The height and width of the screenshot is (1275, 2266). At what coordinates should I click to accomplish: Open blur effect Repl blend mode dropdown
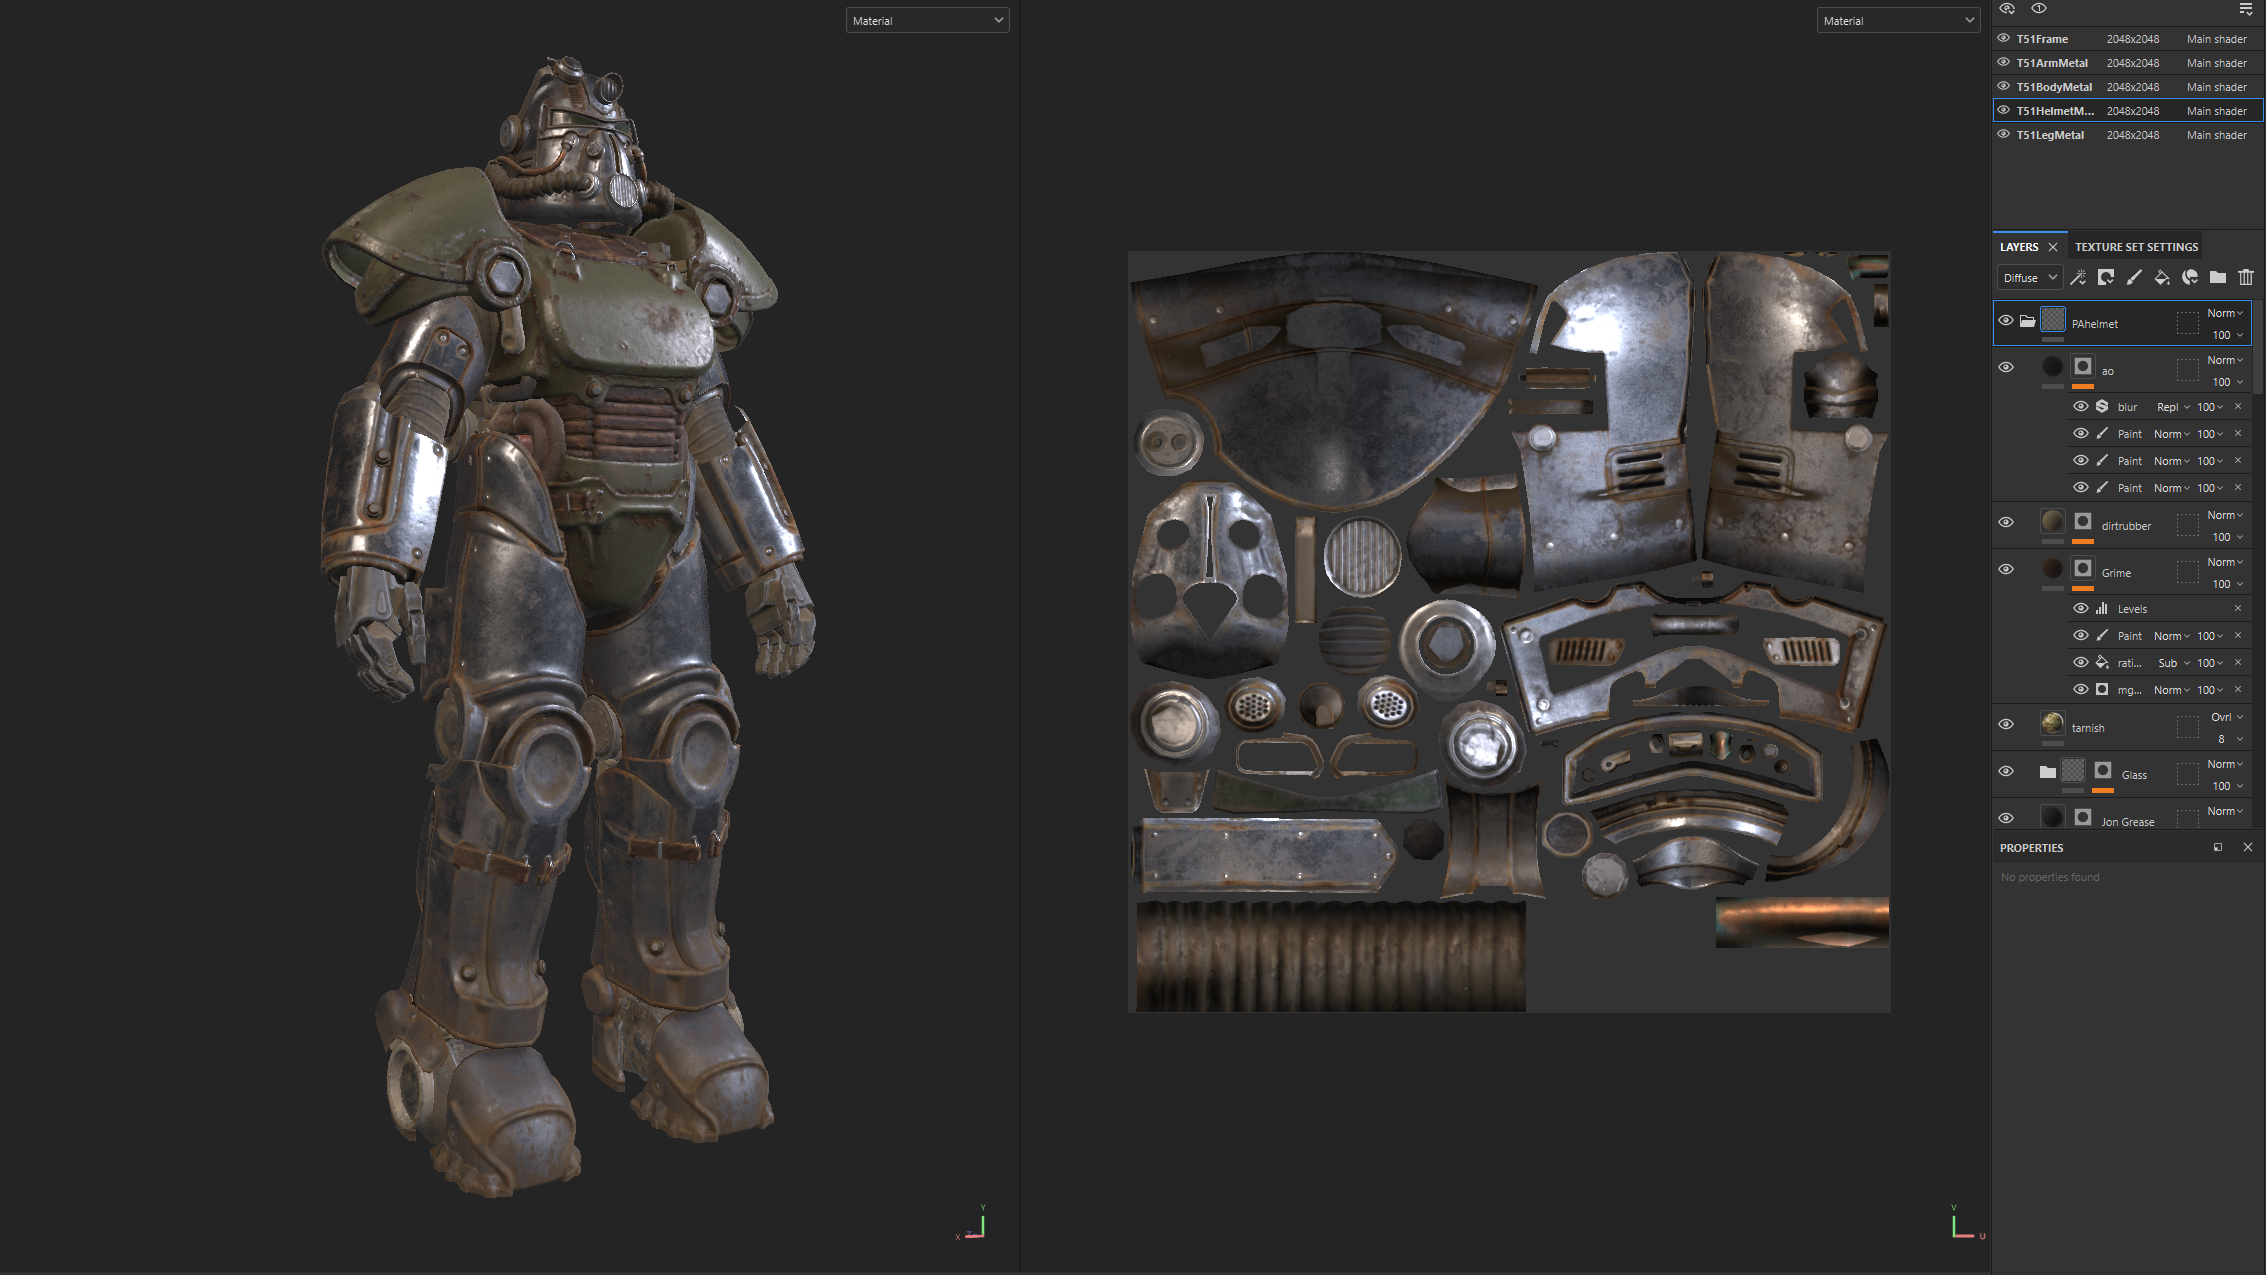pos(2173,407)
